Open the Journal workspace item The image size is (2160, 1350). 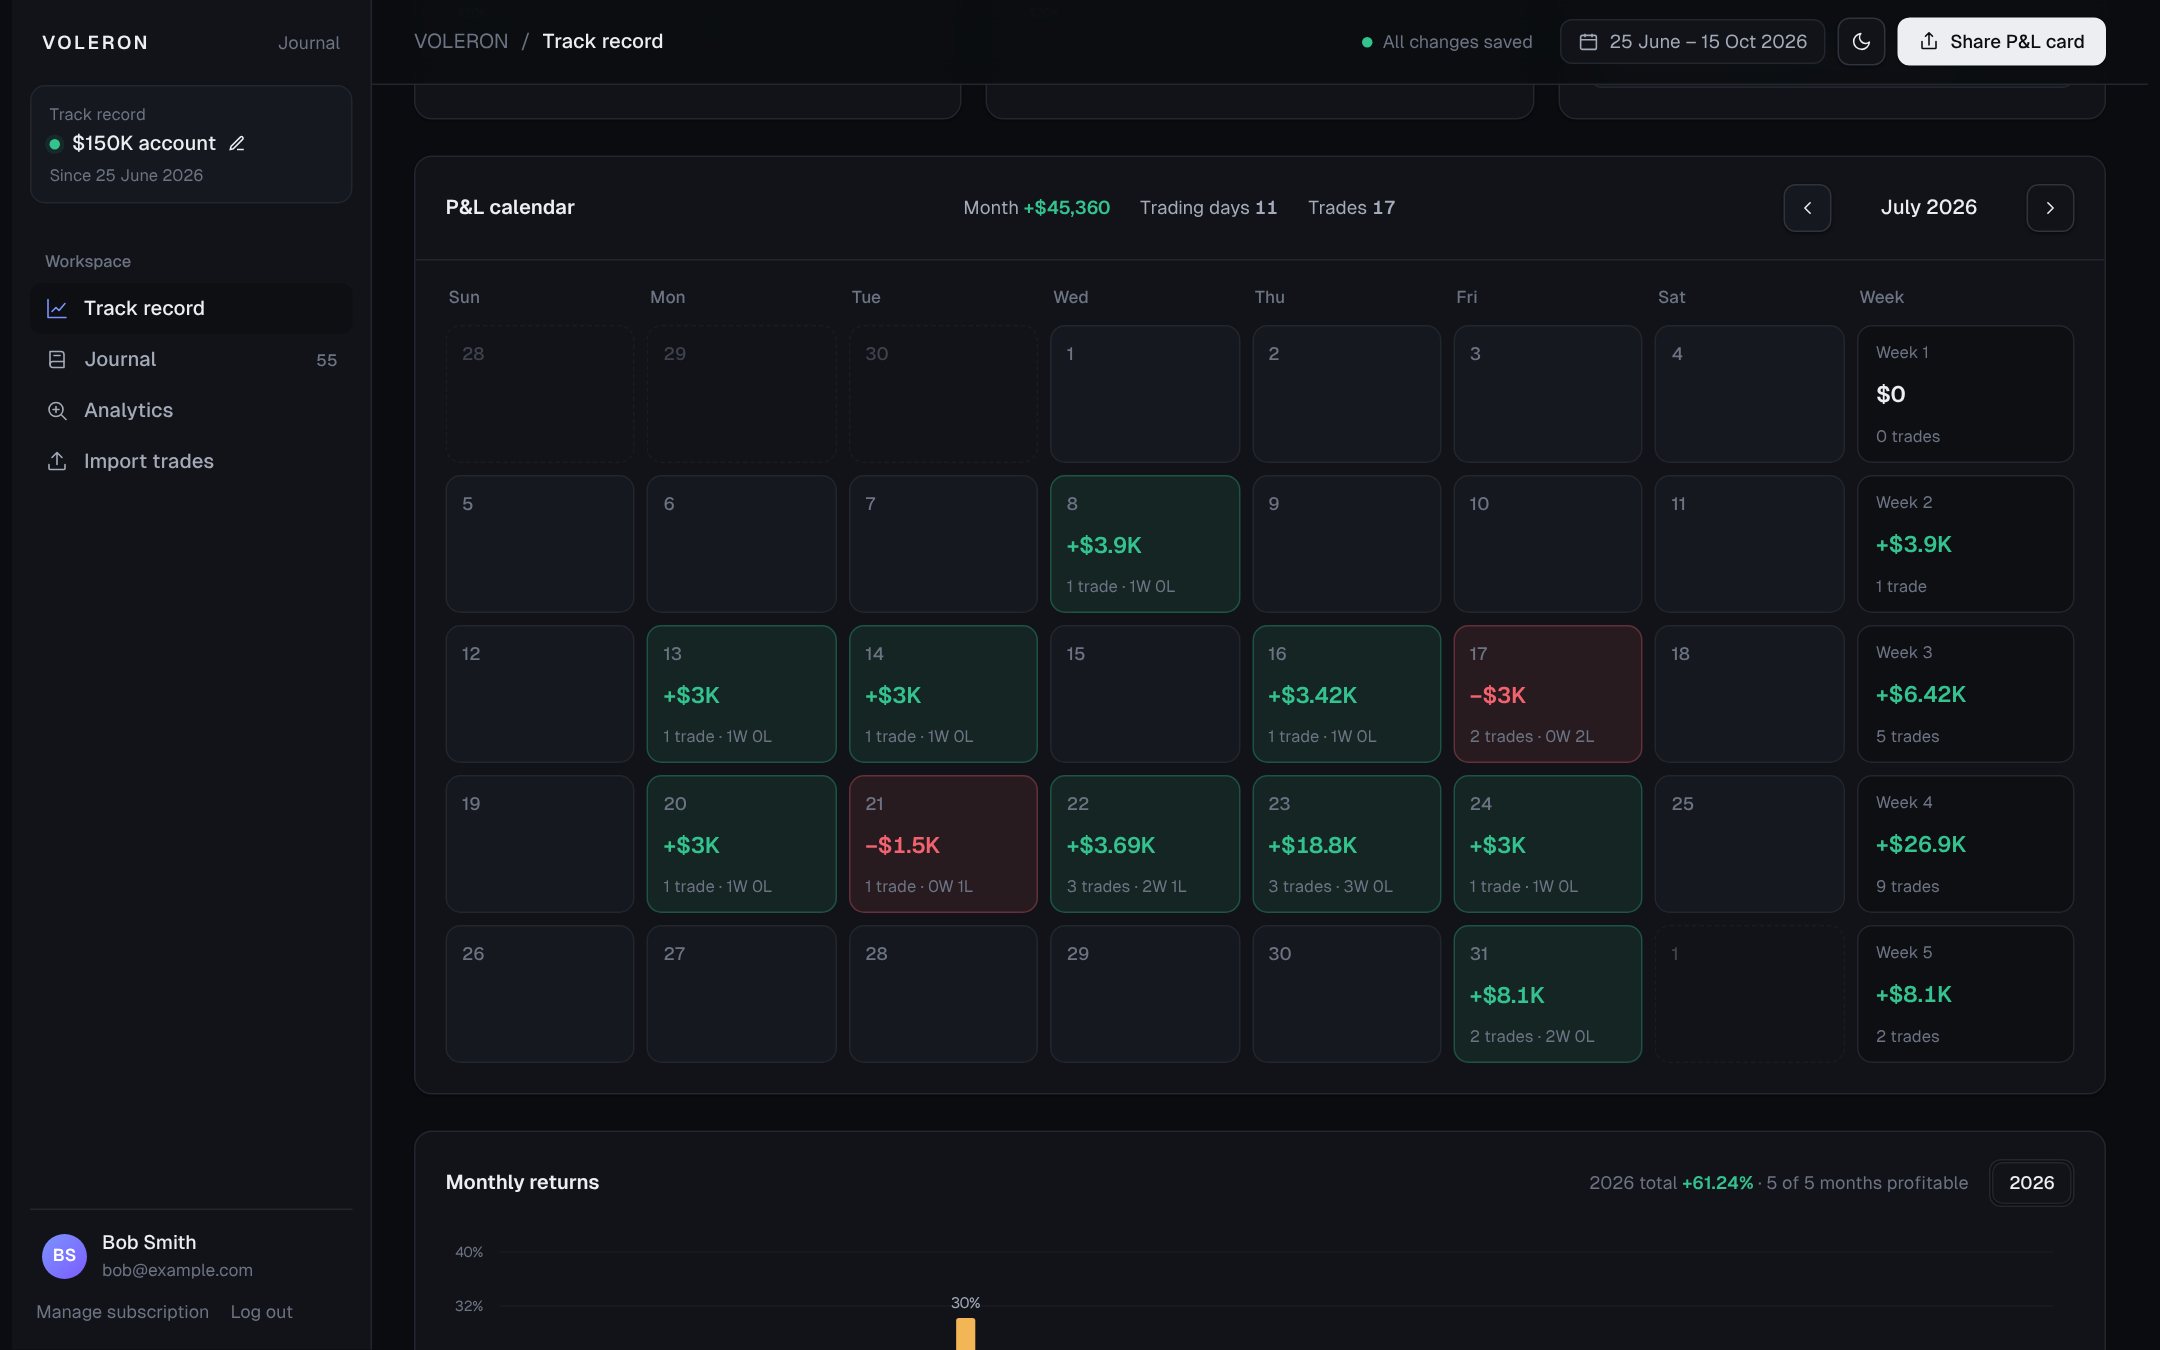click(191, 359)
